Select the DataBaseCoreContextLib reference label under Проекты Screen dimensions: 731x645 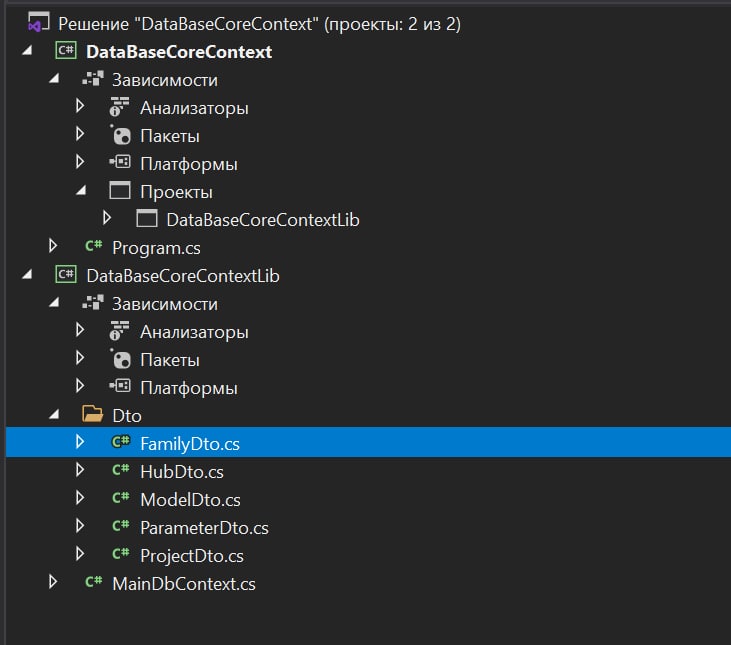point(263,220)
